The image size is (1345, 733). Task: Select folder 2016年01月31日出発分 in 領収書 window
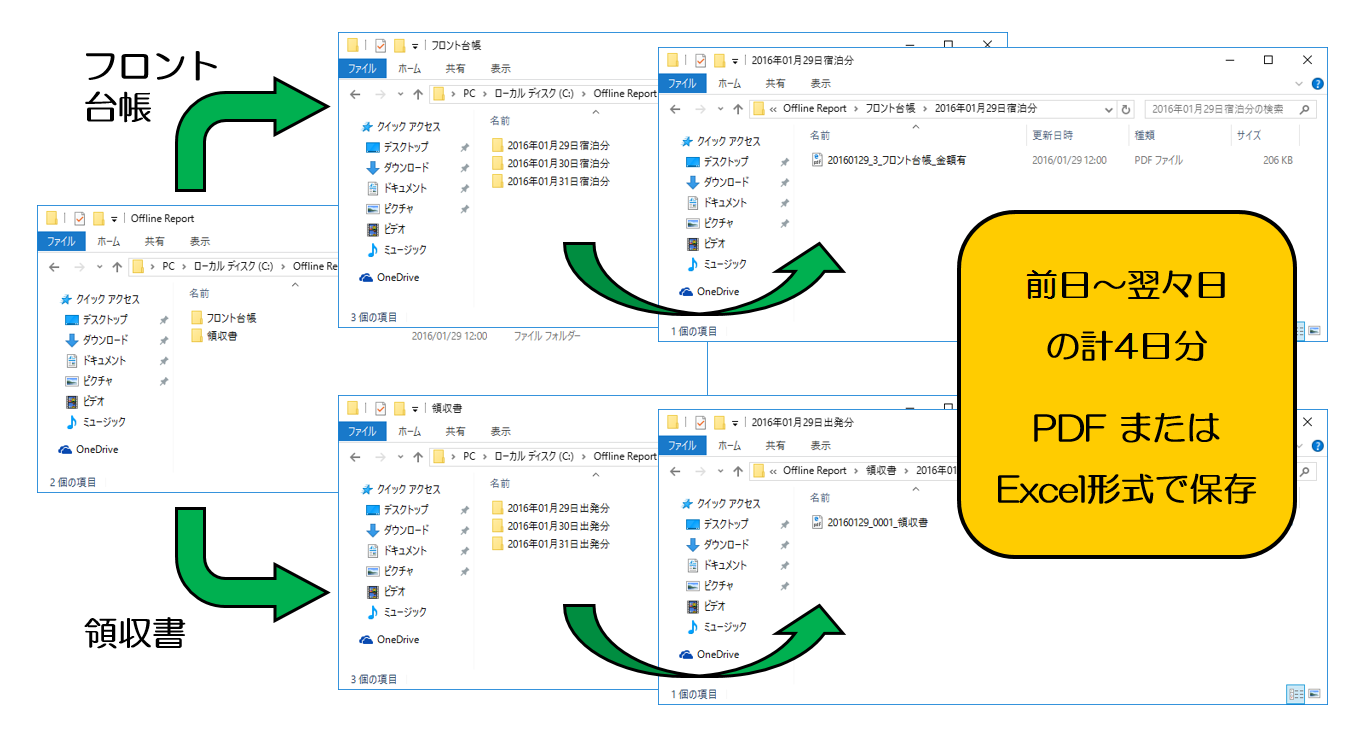(x=550, y=544)
